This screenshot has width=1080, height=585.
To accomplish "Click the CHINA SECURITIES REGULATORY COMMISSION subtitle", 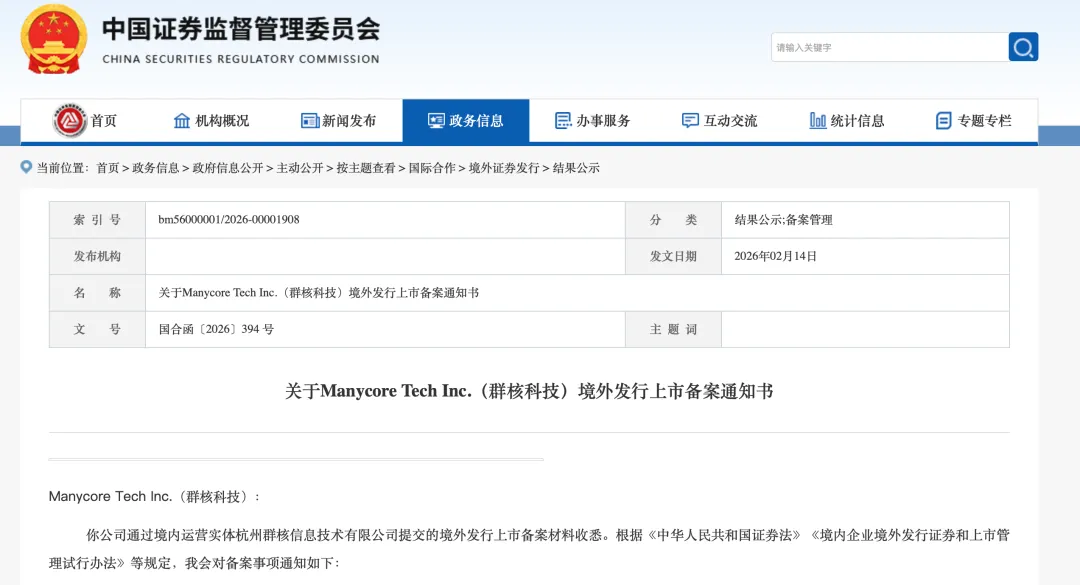I will coord(241,59).
